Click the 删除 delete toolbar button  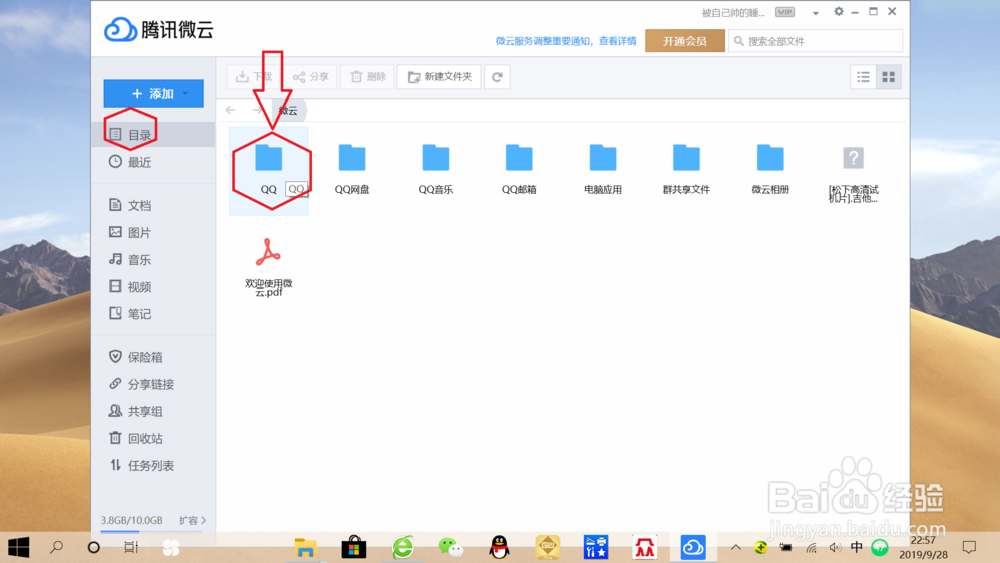click(x=367, y=77)
